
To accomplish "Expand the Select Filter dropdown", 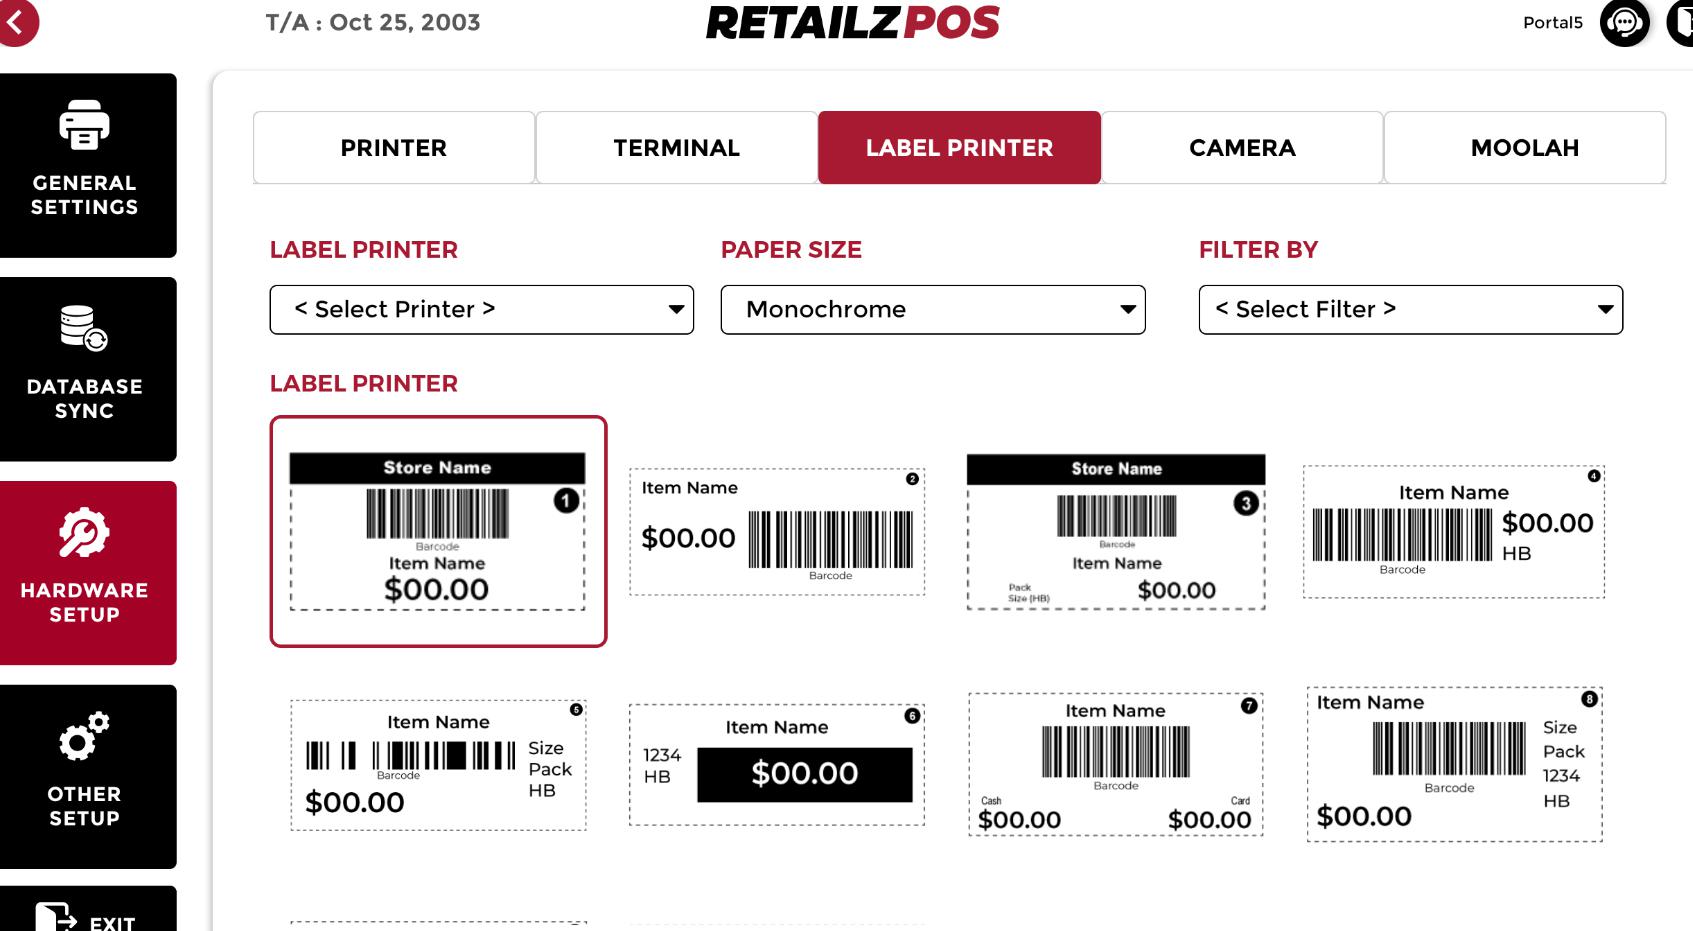I will point(1410,310).
